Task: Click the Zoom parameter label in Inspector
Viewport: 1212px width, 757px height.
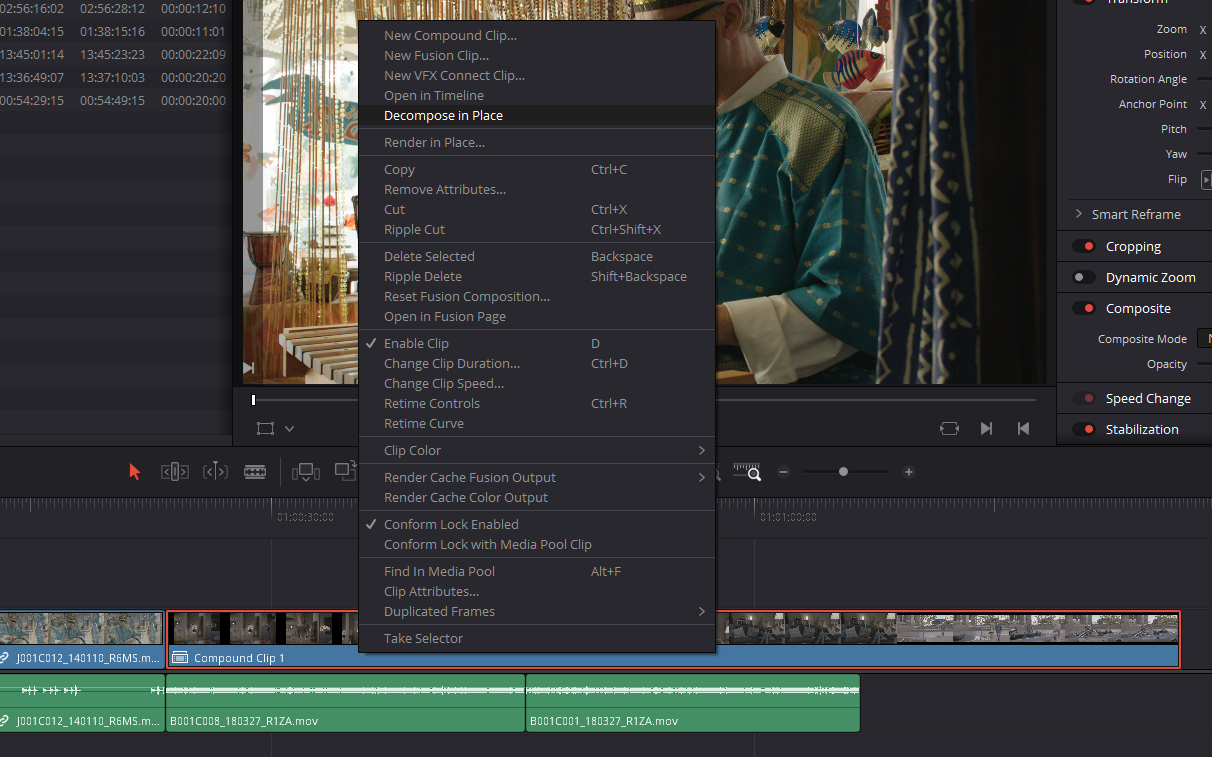Action: 1172,30
